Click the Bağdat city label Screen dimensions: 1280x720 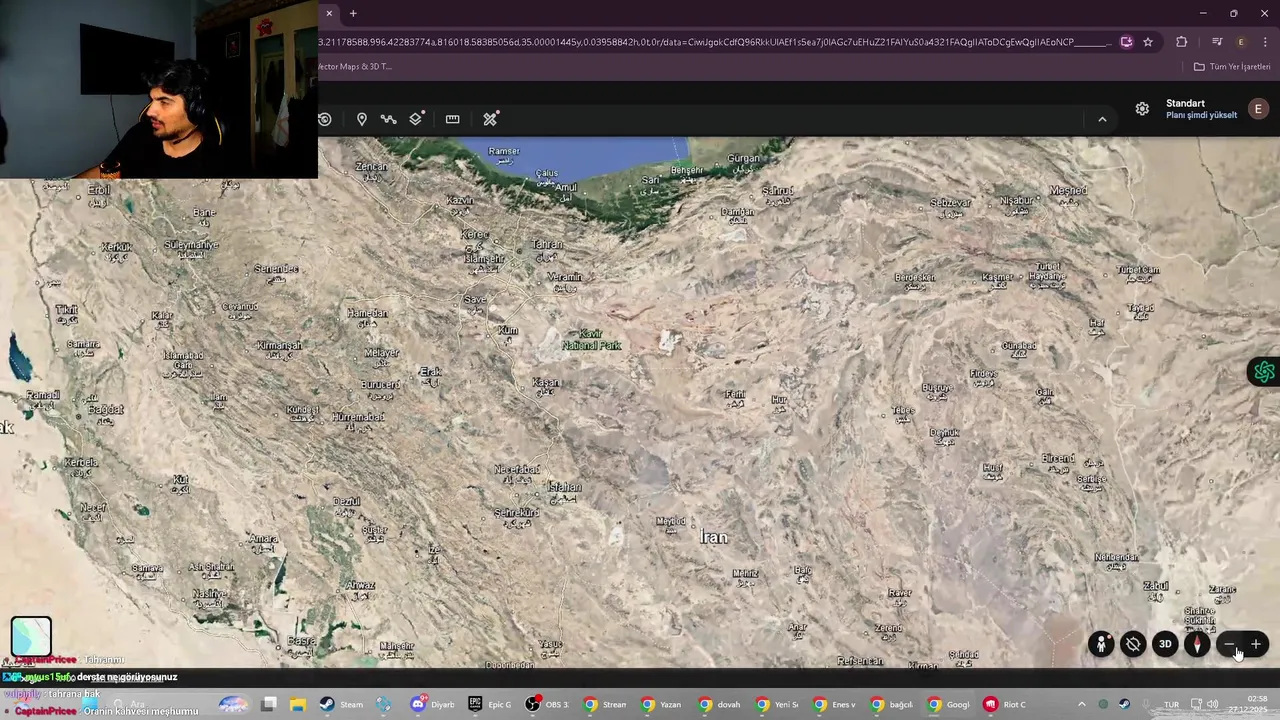(x=106, y=410)
